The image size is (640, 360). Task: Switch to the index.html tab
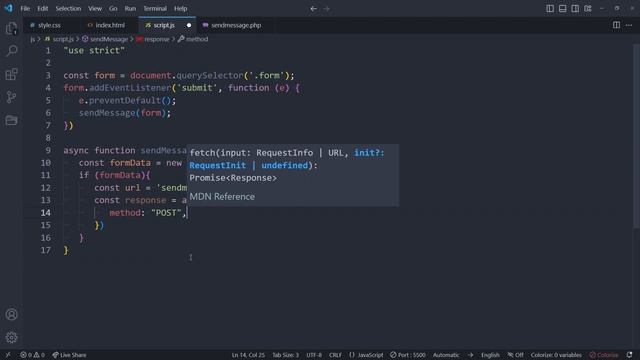pyautogui.click(x=110, y=25)
